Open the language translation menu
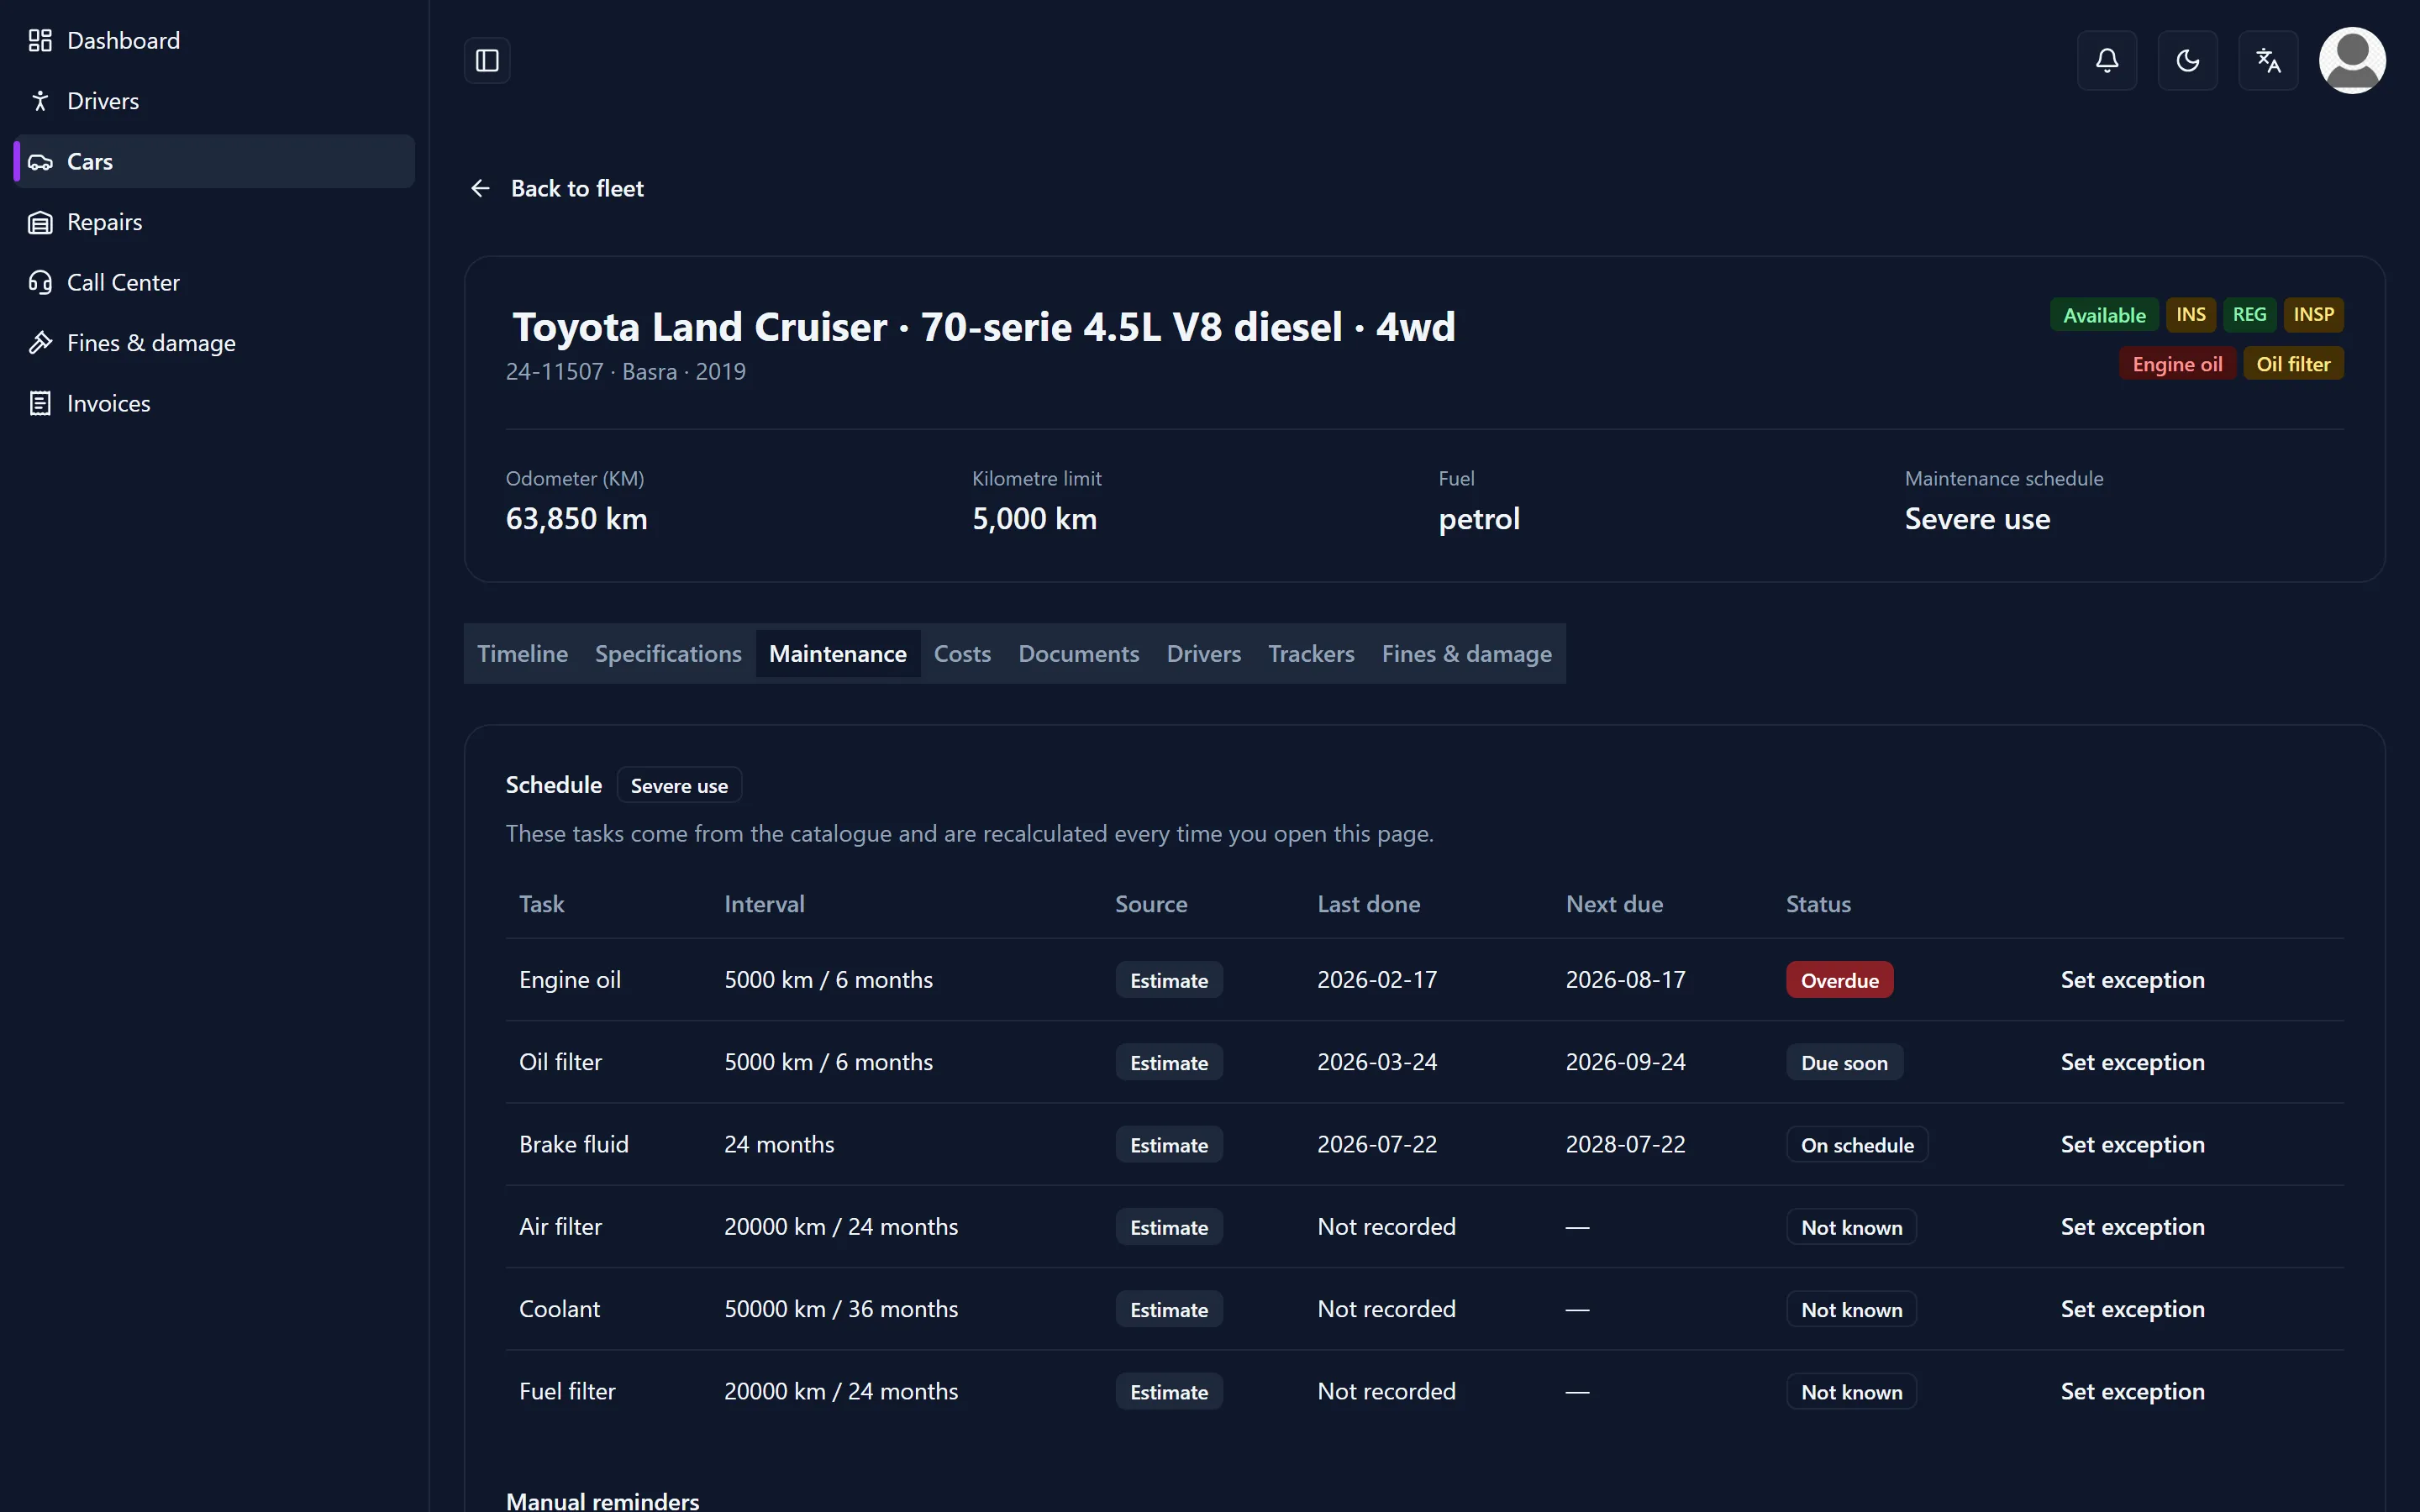Image resolution: width=2420 pixels, height=1512 pixels. pyautogui.click(x=2268, y=61)
